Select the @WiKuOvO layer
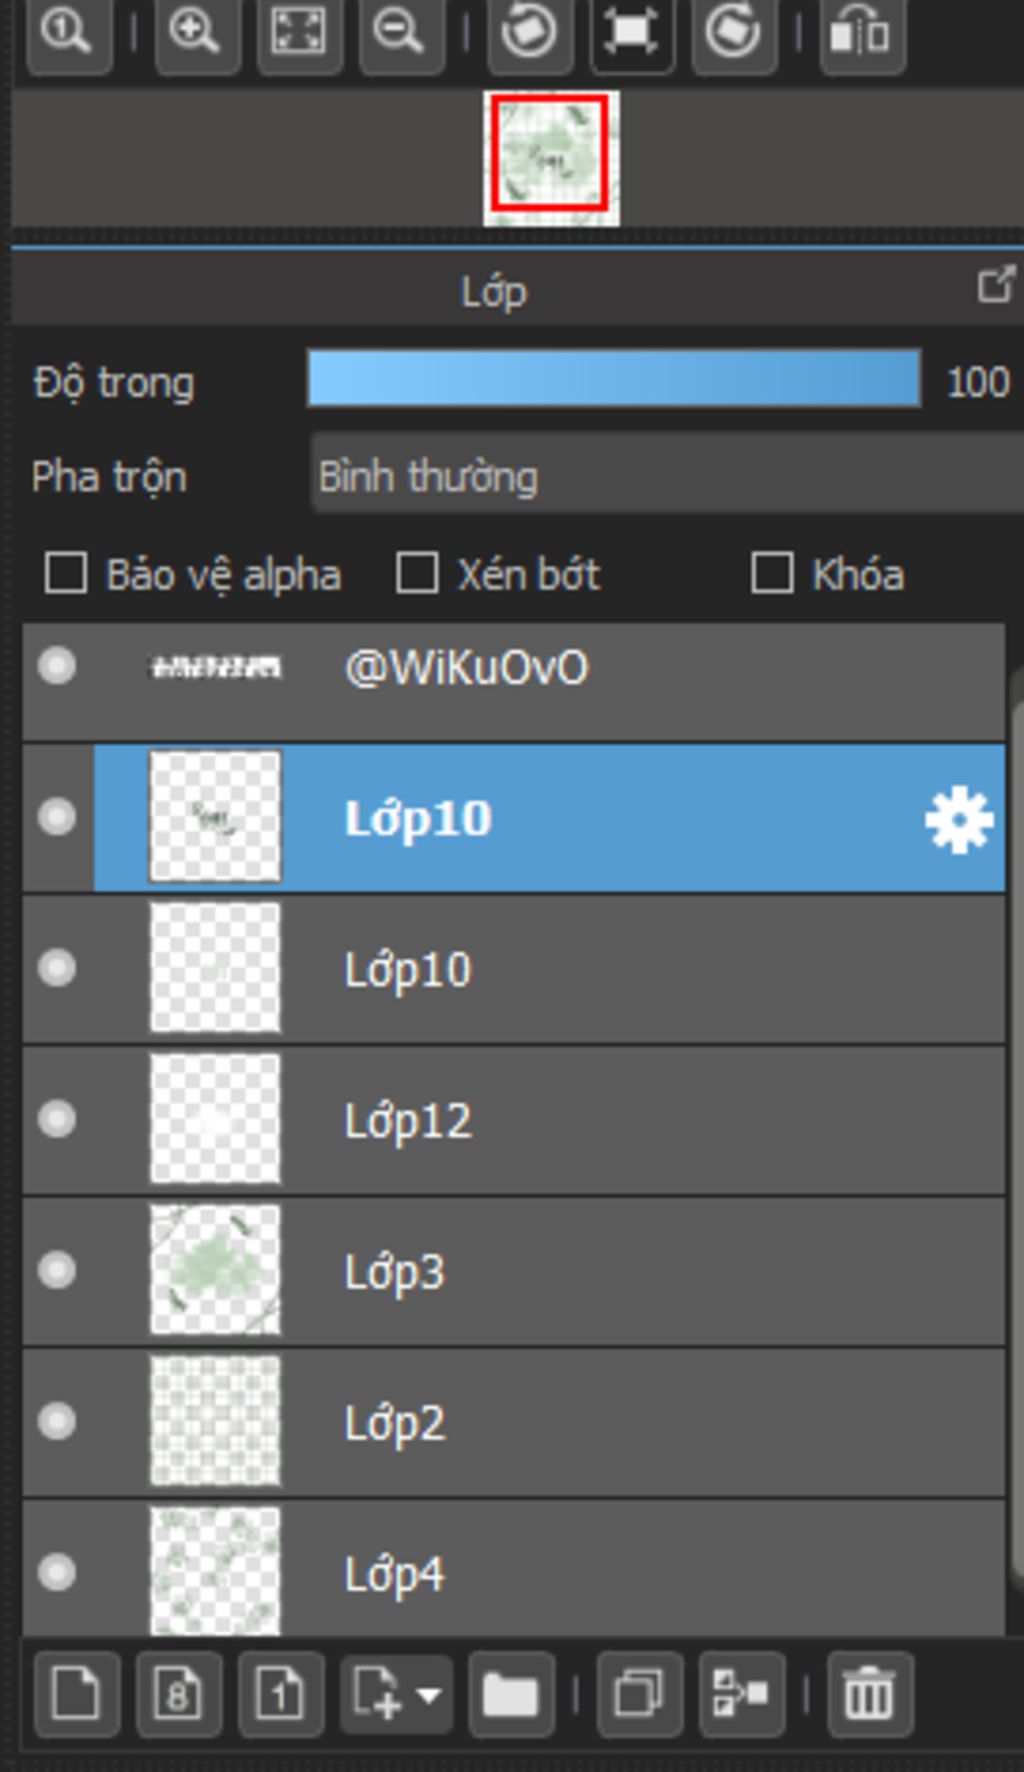1024x1772 pixels. tap(514, 681)
